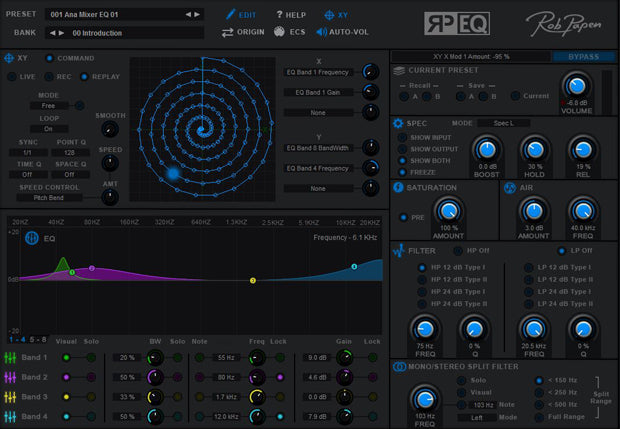Click the FILTER waveform icon
This screenshot has height=429, width=620.
(399, 251)
